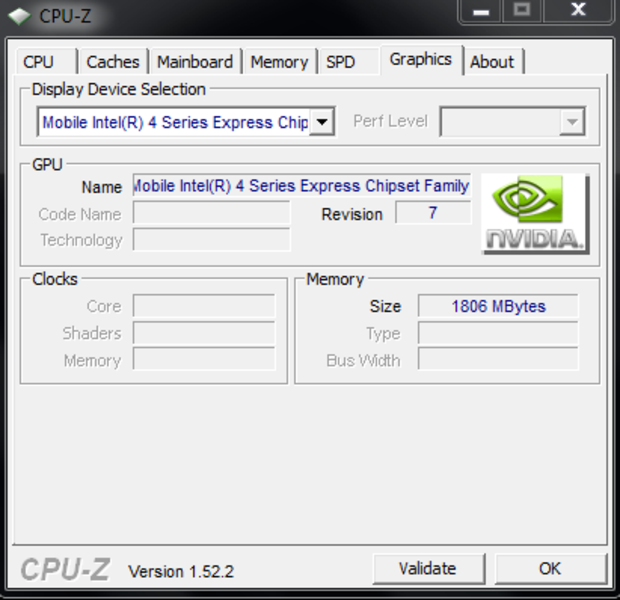The height and width of the screenshot is (600, 620).
Task: Click the Memory clock field
Action: coord(204,359)
